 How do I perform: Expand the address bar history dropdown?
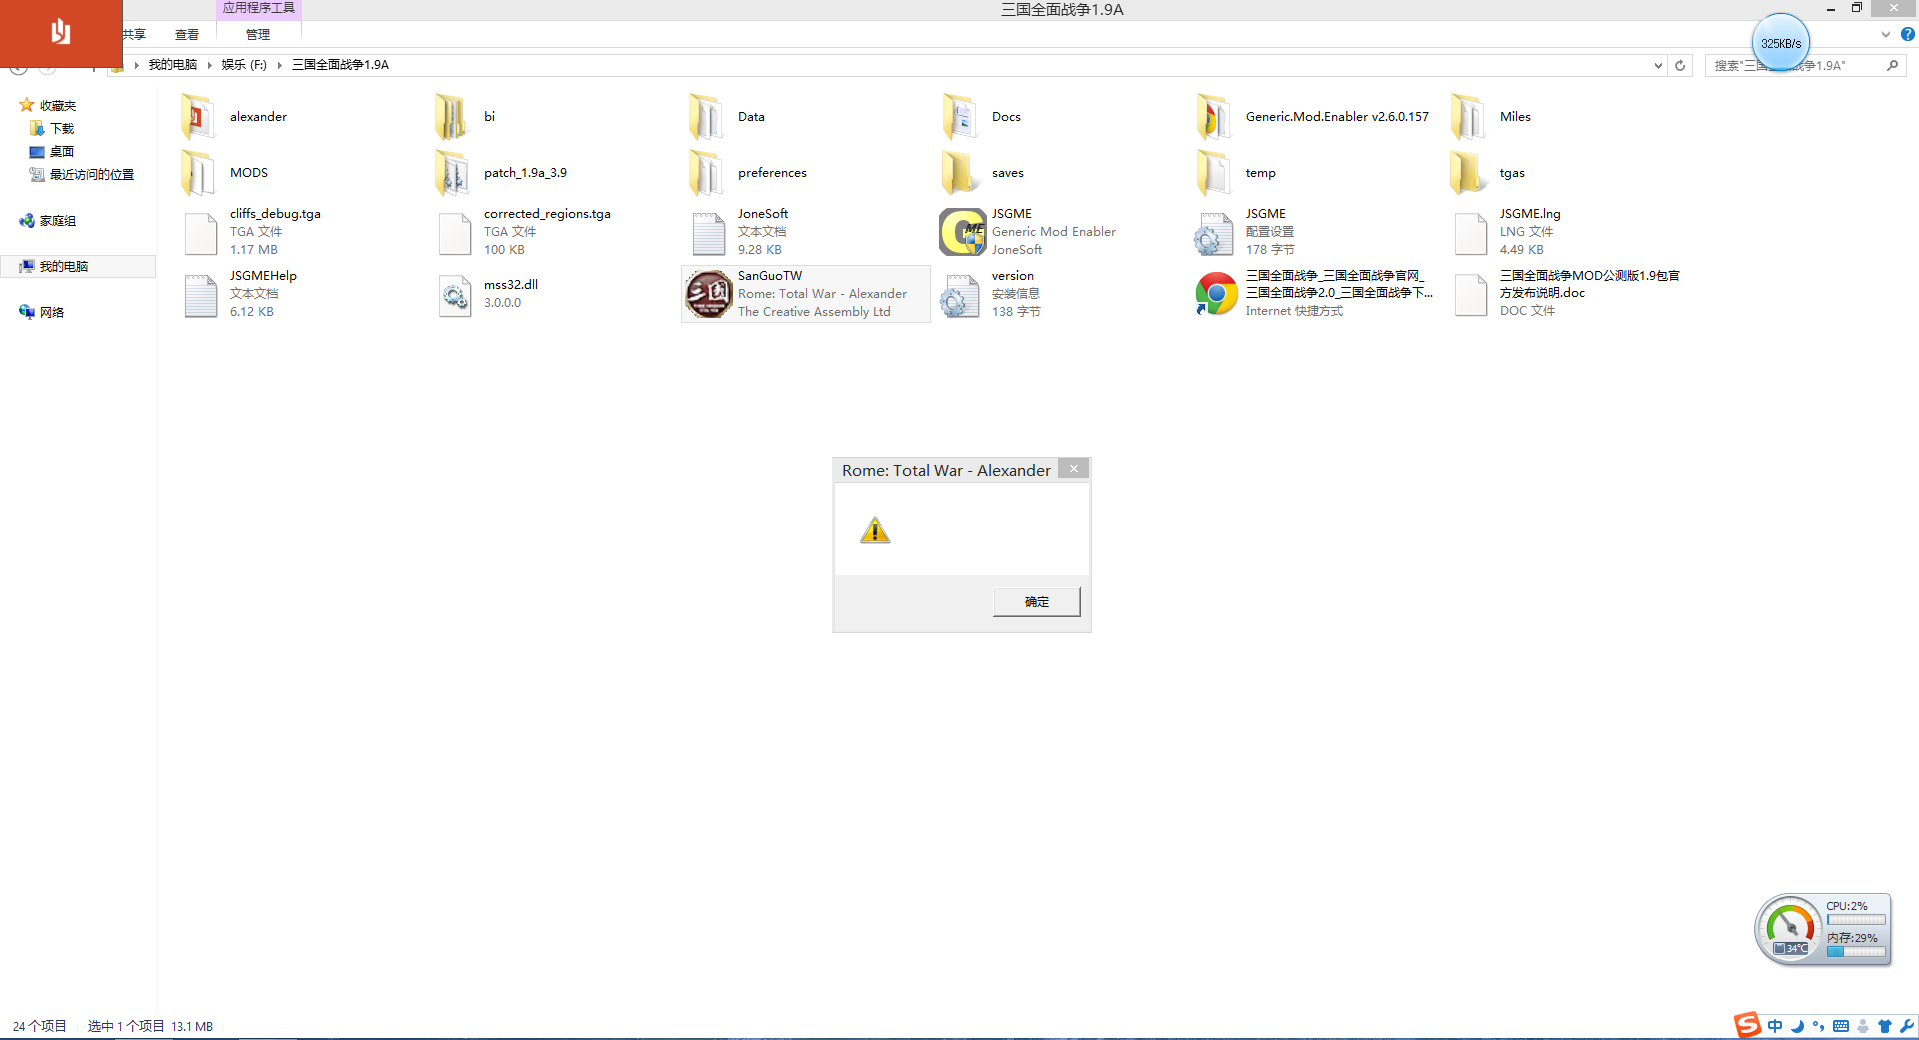1658,66
